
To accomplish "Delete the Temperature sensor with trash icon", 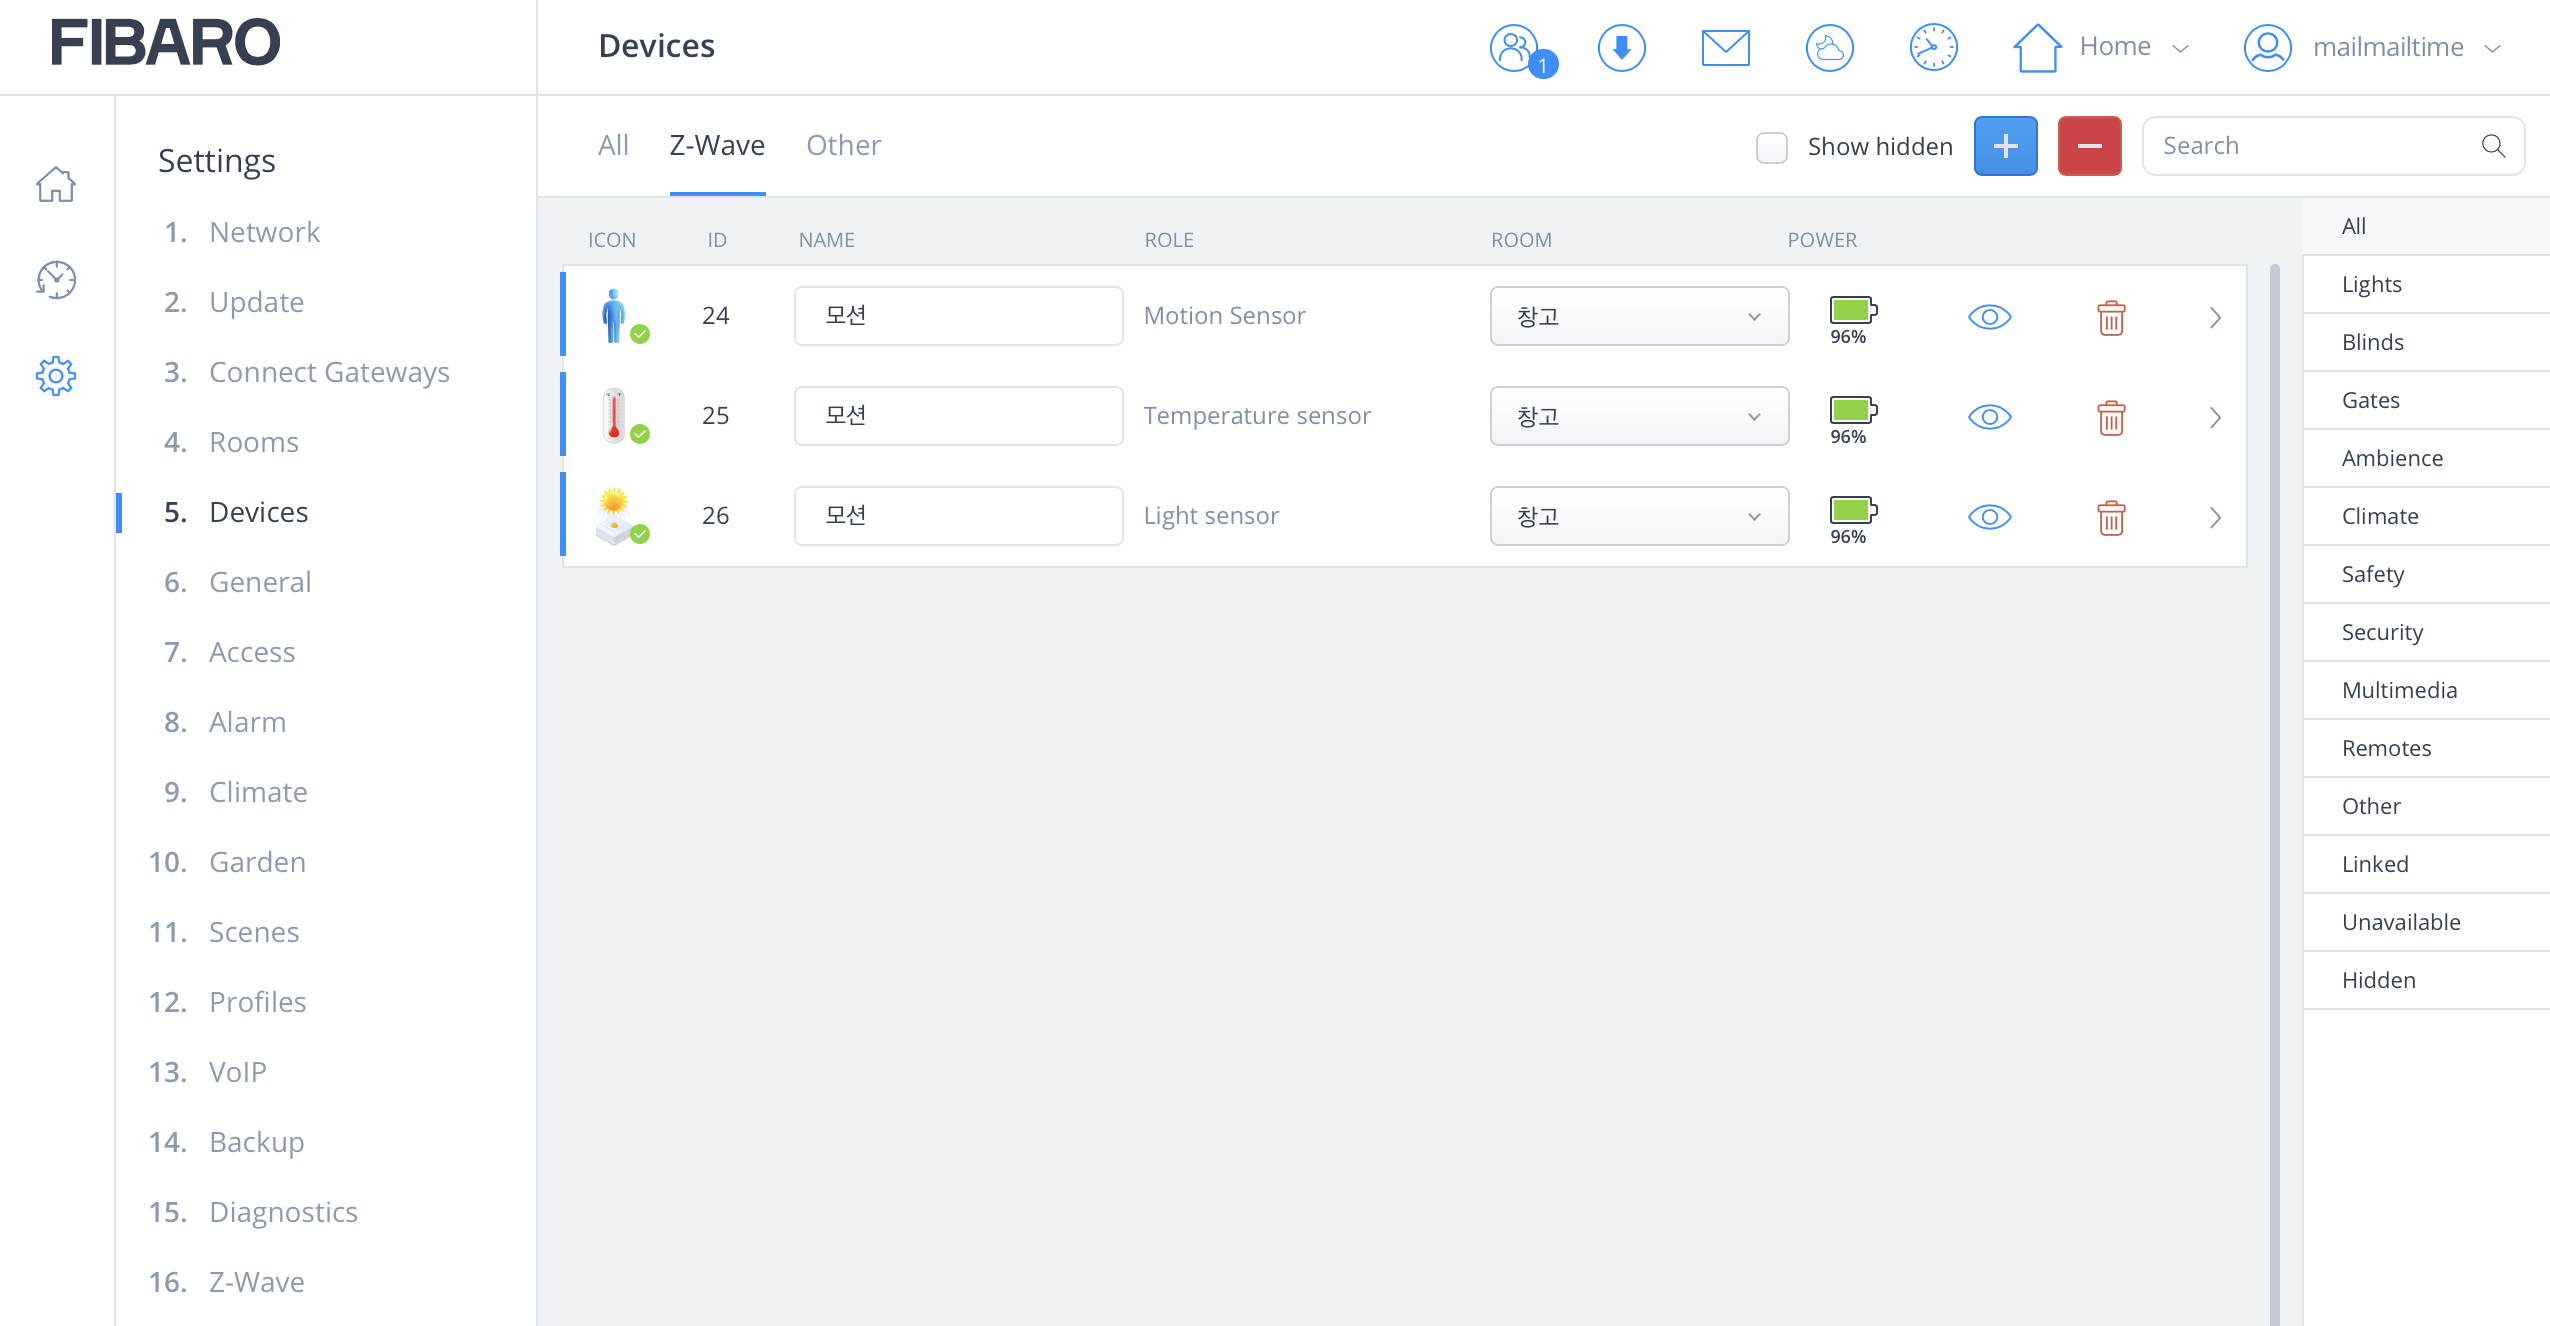I will click(x=2111, y=417).
